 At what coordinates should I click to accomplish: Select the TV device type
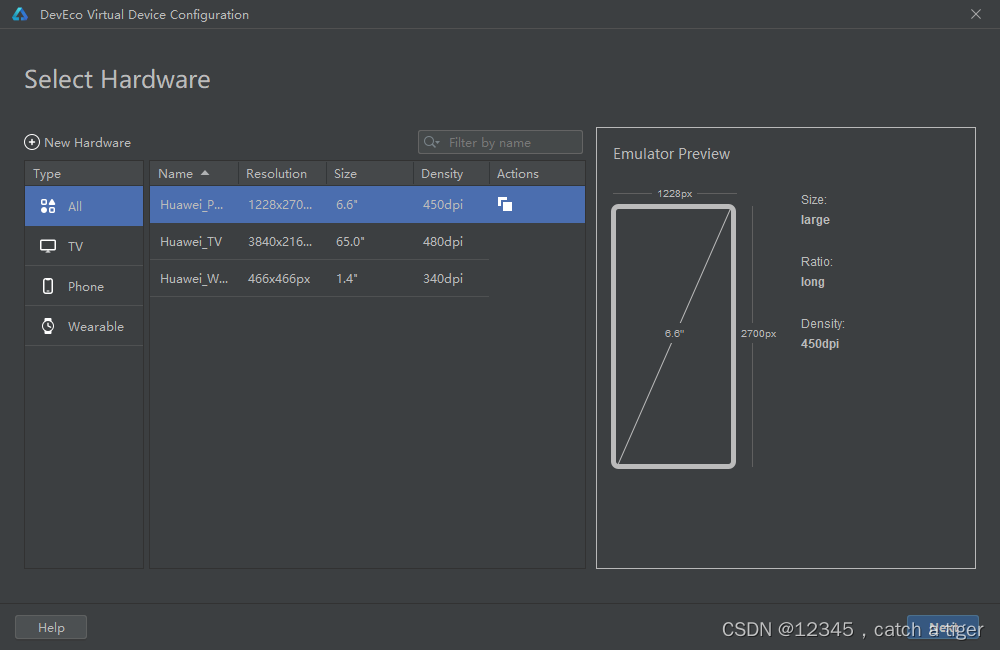pyautogui.click(x=84, y=246)
